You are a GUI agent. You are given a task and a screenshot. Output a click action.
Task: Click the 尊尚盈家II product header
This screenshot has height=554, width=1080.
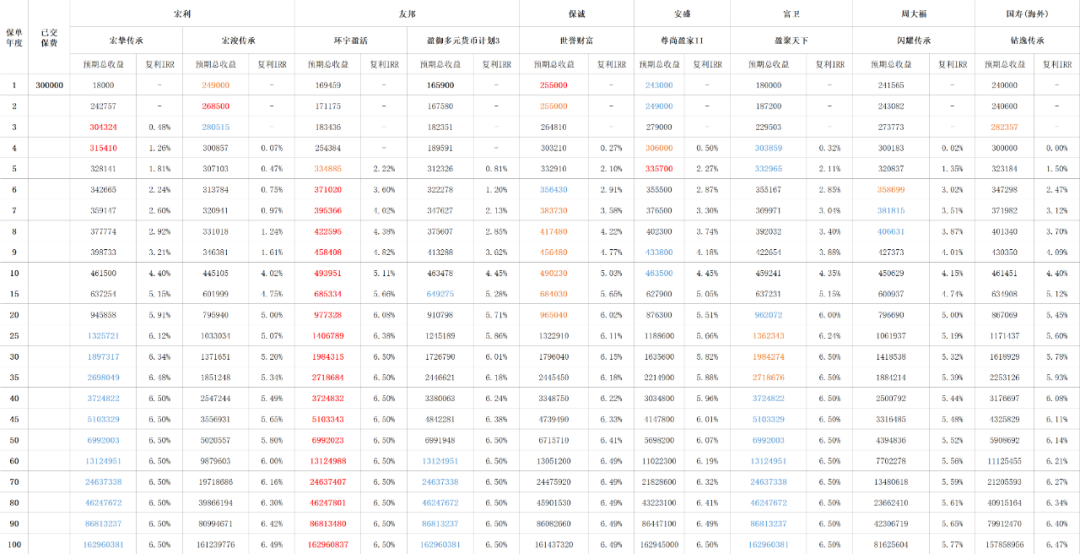pos(682,40)
